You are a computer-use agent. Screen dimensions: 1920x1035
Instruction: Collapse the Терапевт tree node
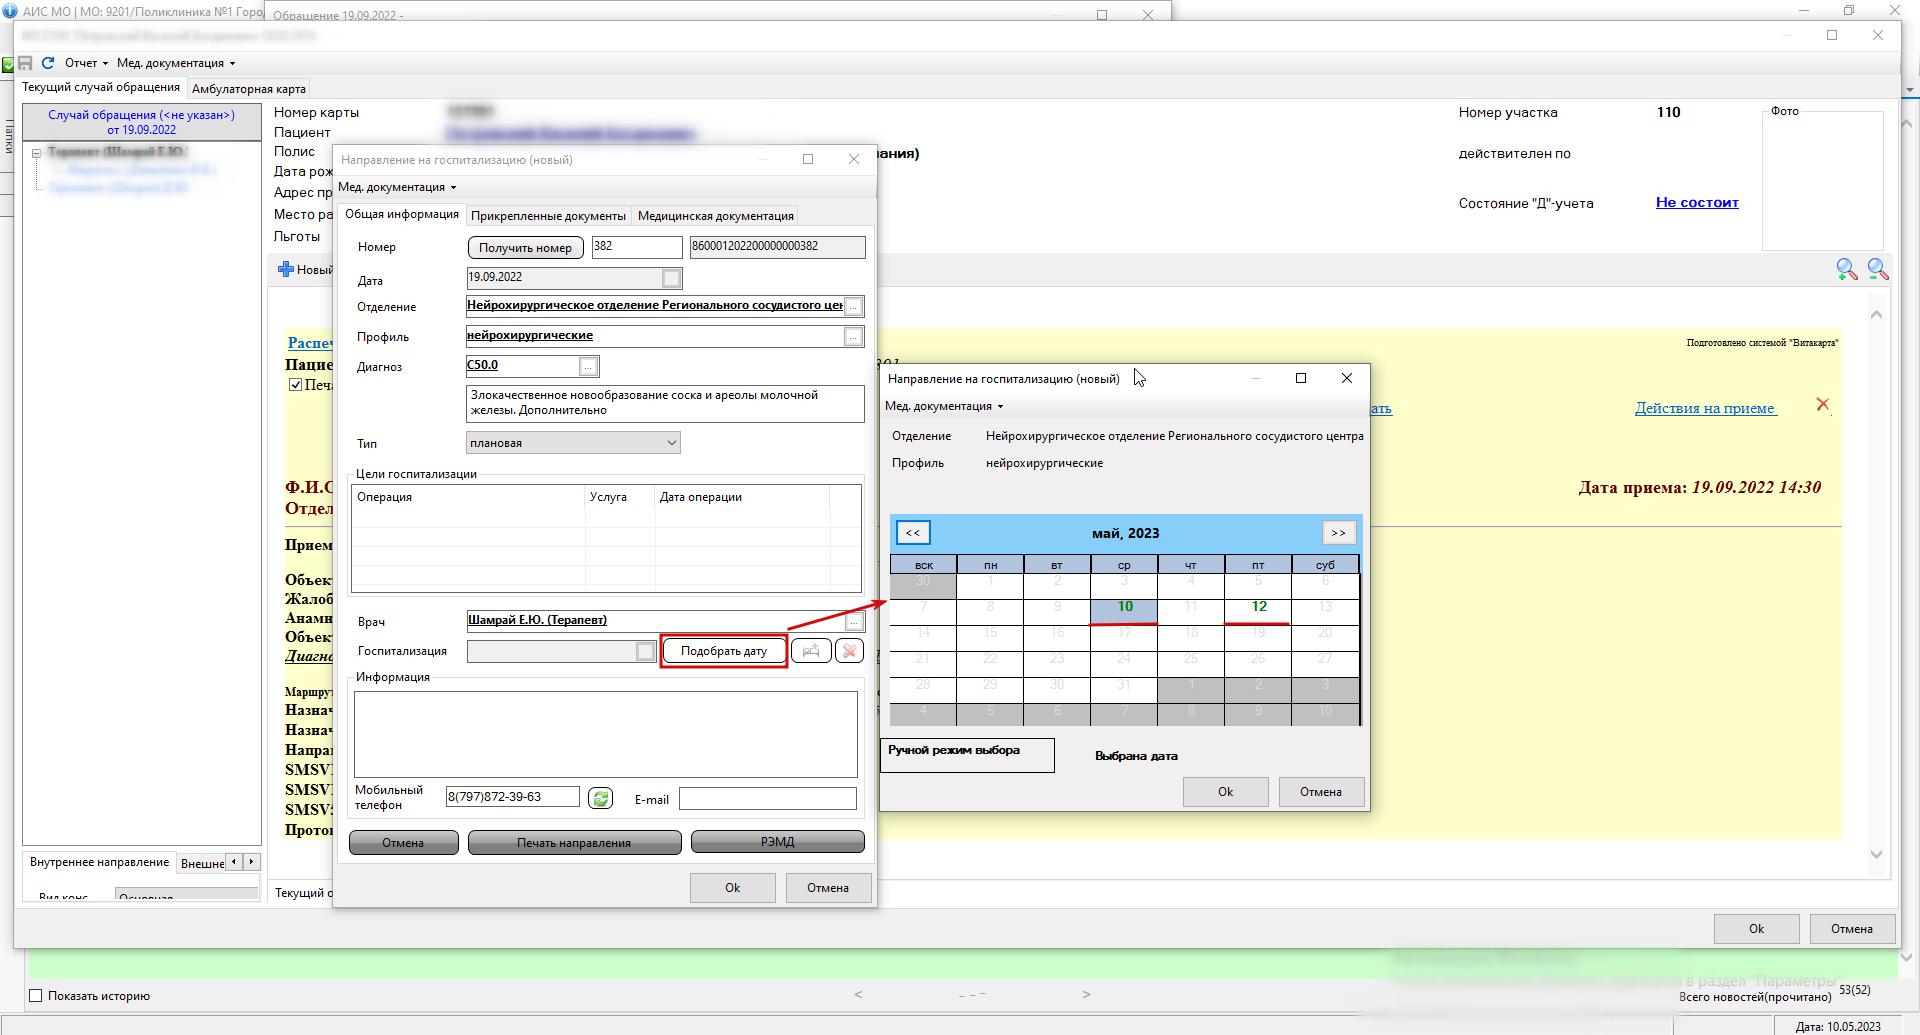click(x=36, y=153)
